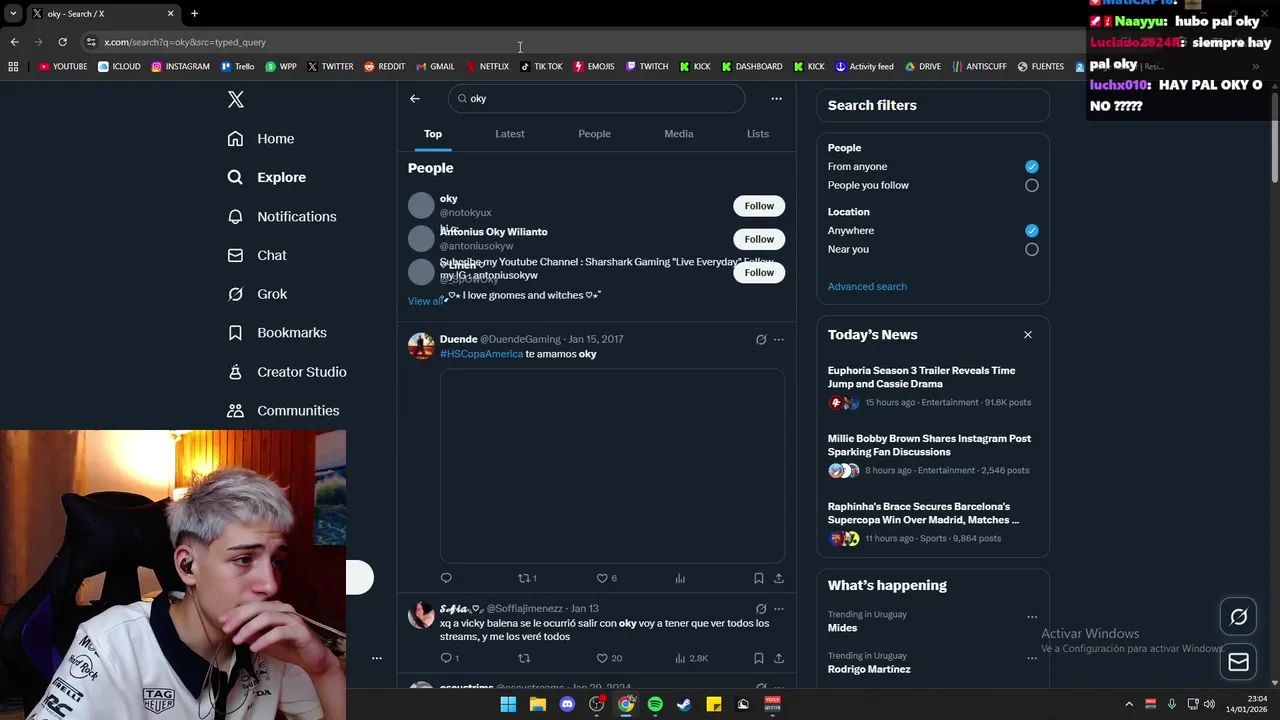Viewport: 1280px width, 720px height.
Task: Close Today's News panel
Action: pos(1027,335)
